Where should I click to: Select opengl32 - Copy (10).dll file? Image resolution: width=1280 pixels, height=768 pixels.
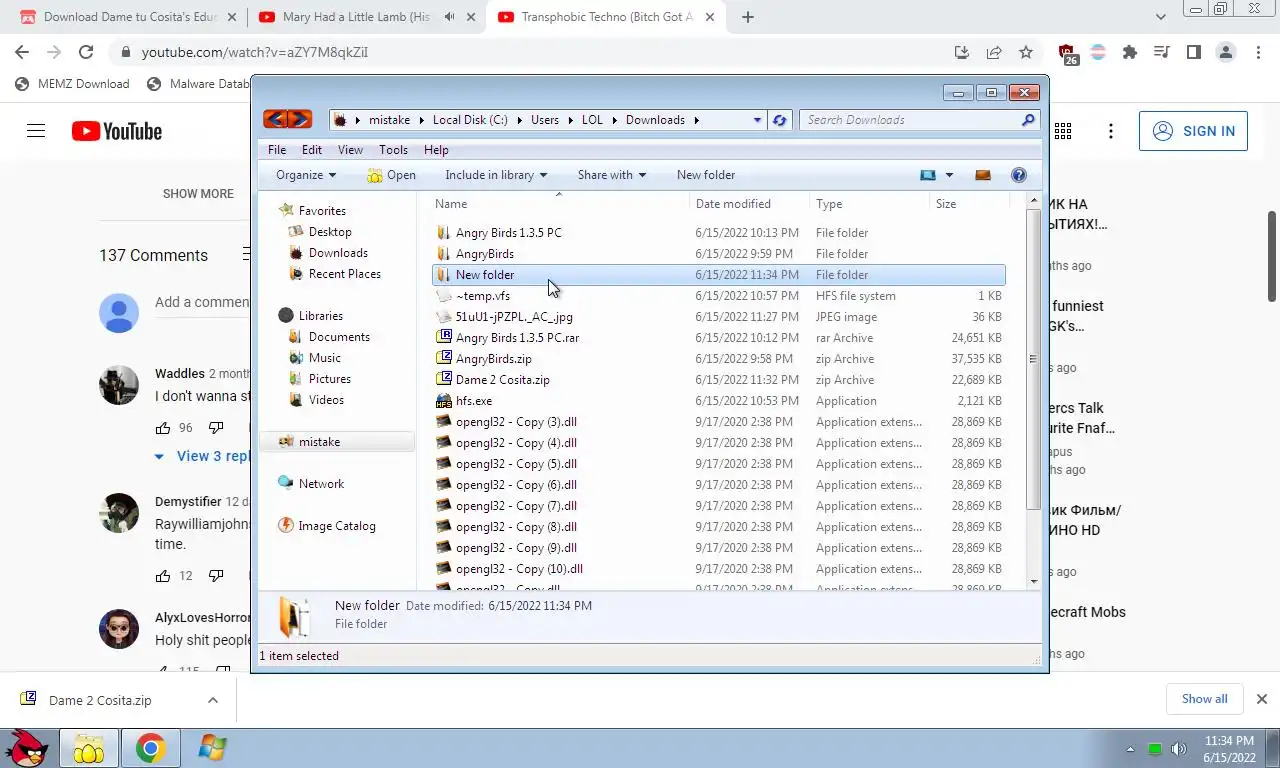tap(519, 569)
